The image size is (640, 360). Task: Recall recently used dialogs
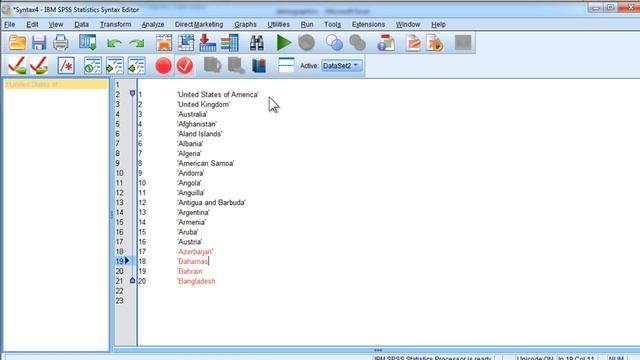tap(87, 42)
